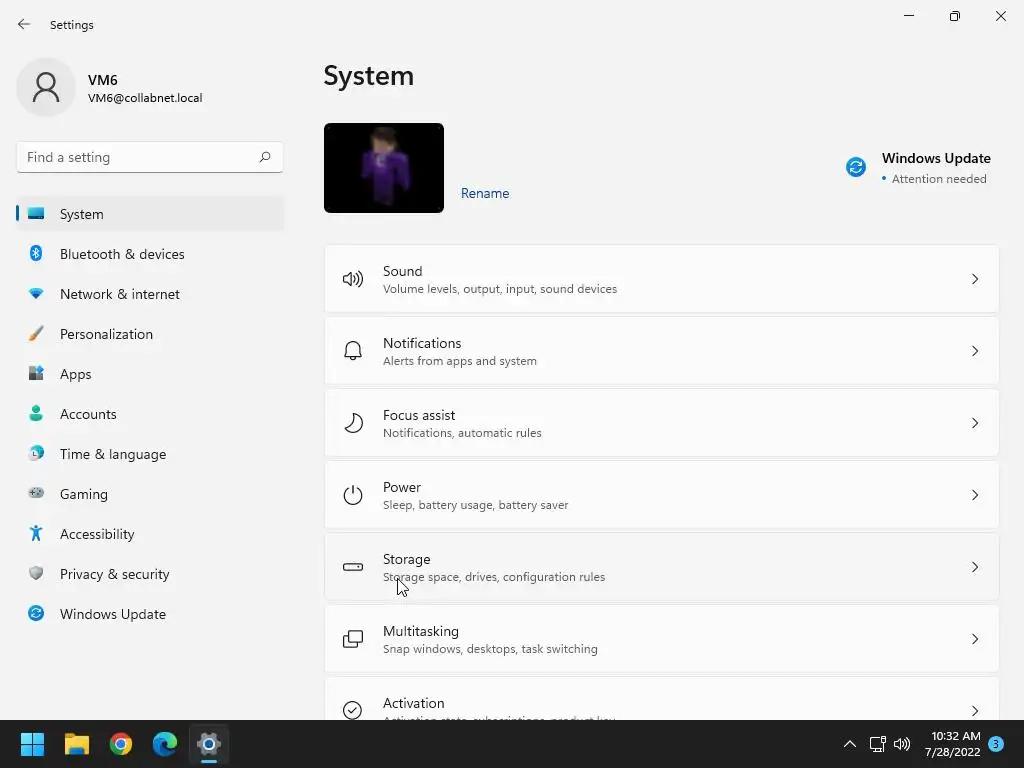Click the VM6 user avatar icon
This screenshot has width=1024, height=768.
click(x=46, y=87)
